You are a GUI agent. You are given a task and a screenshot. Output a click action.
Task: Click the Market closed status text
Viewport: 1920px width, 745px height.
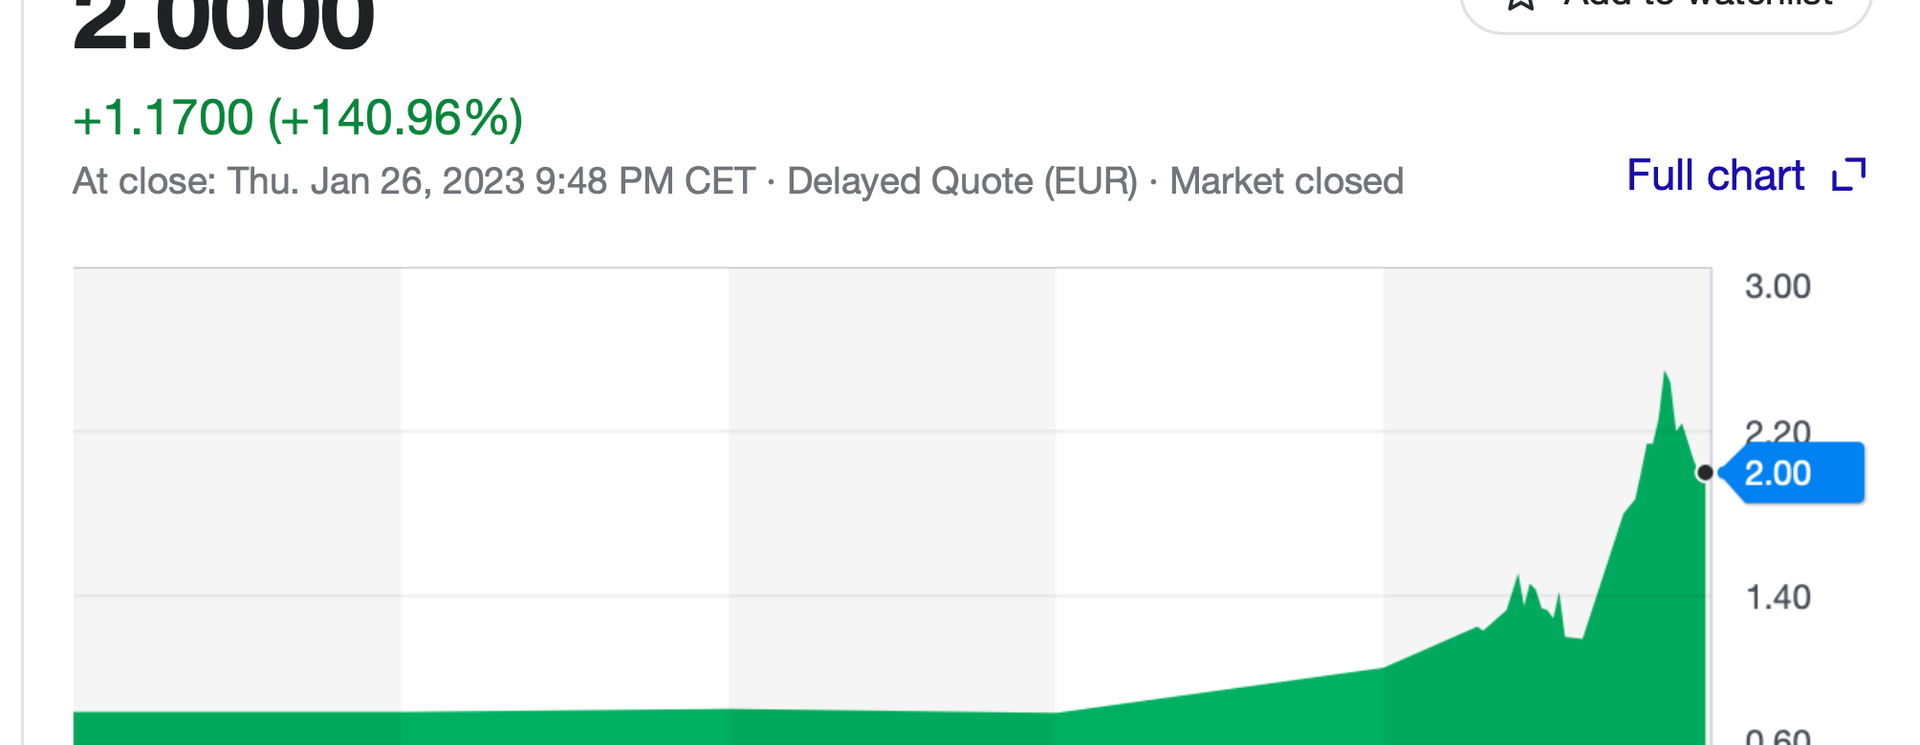tap(1286, 182)
